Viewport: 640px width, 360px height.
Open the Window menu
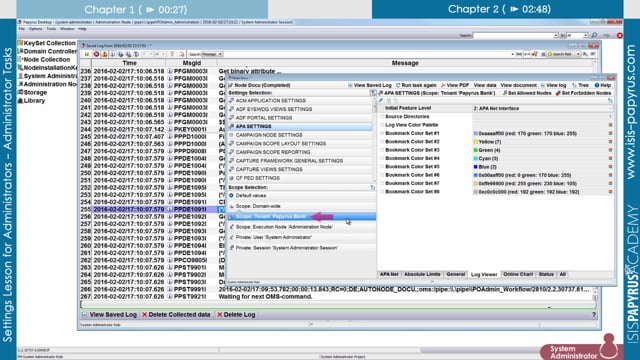(67, 29)
